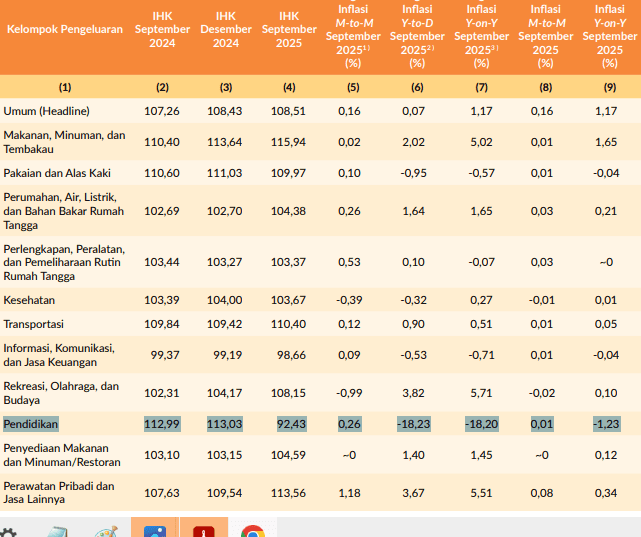Image resolution: width=641 pixels, height=537 pixels.
Task: Click column number (7) in header row
Action: pyautogui.click(x=480, y=87)
